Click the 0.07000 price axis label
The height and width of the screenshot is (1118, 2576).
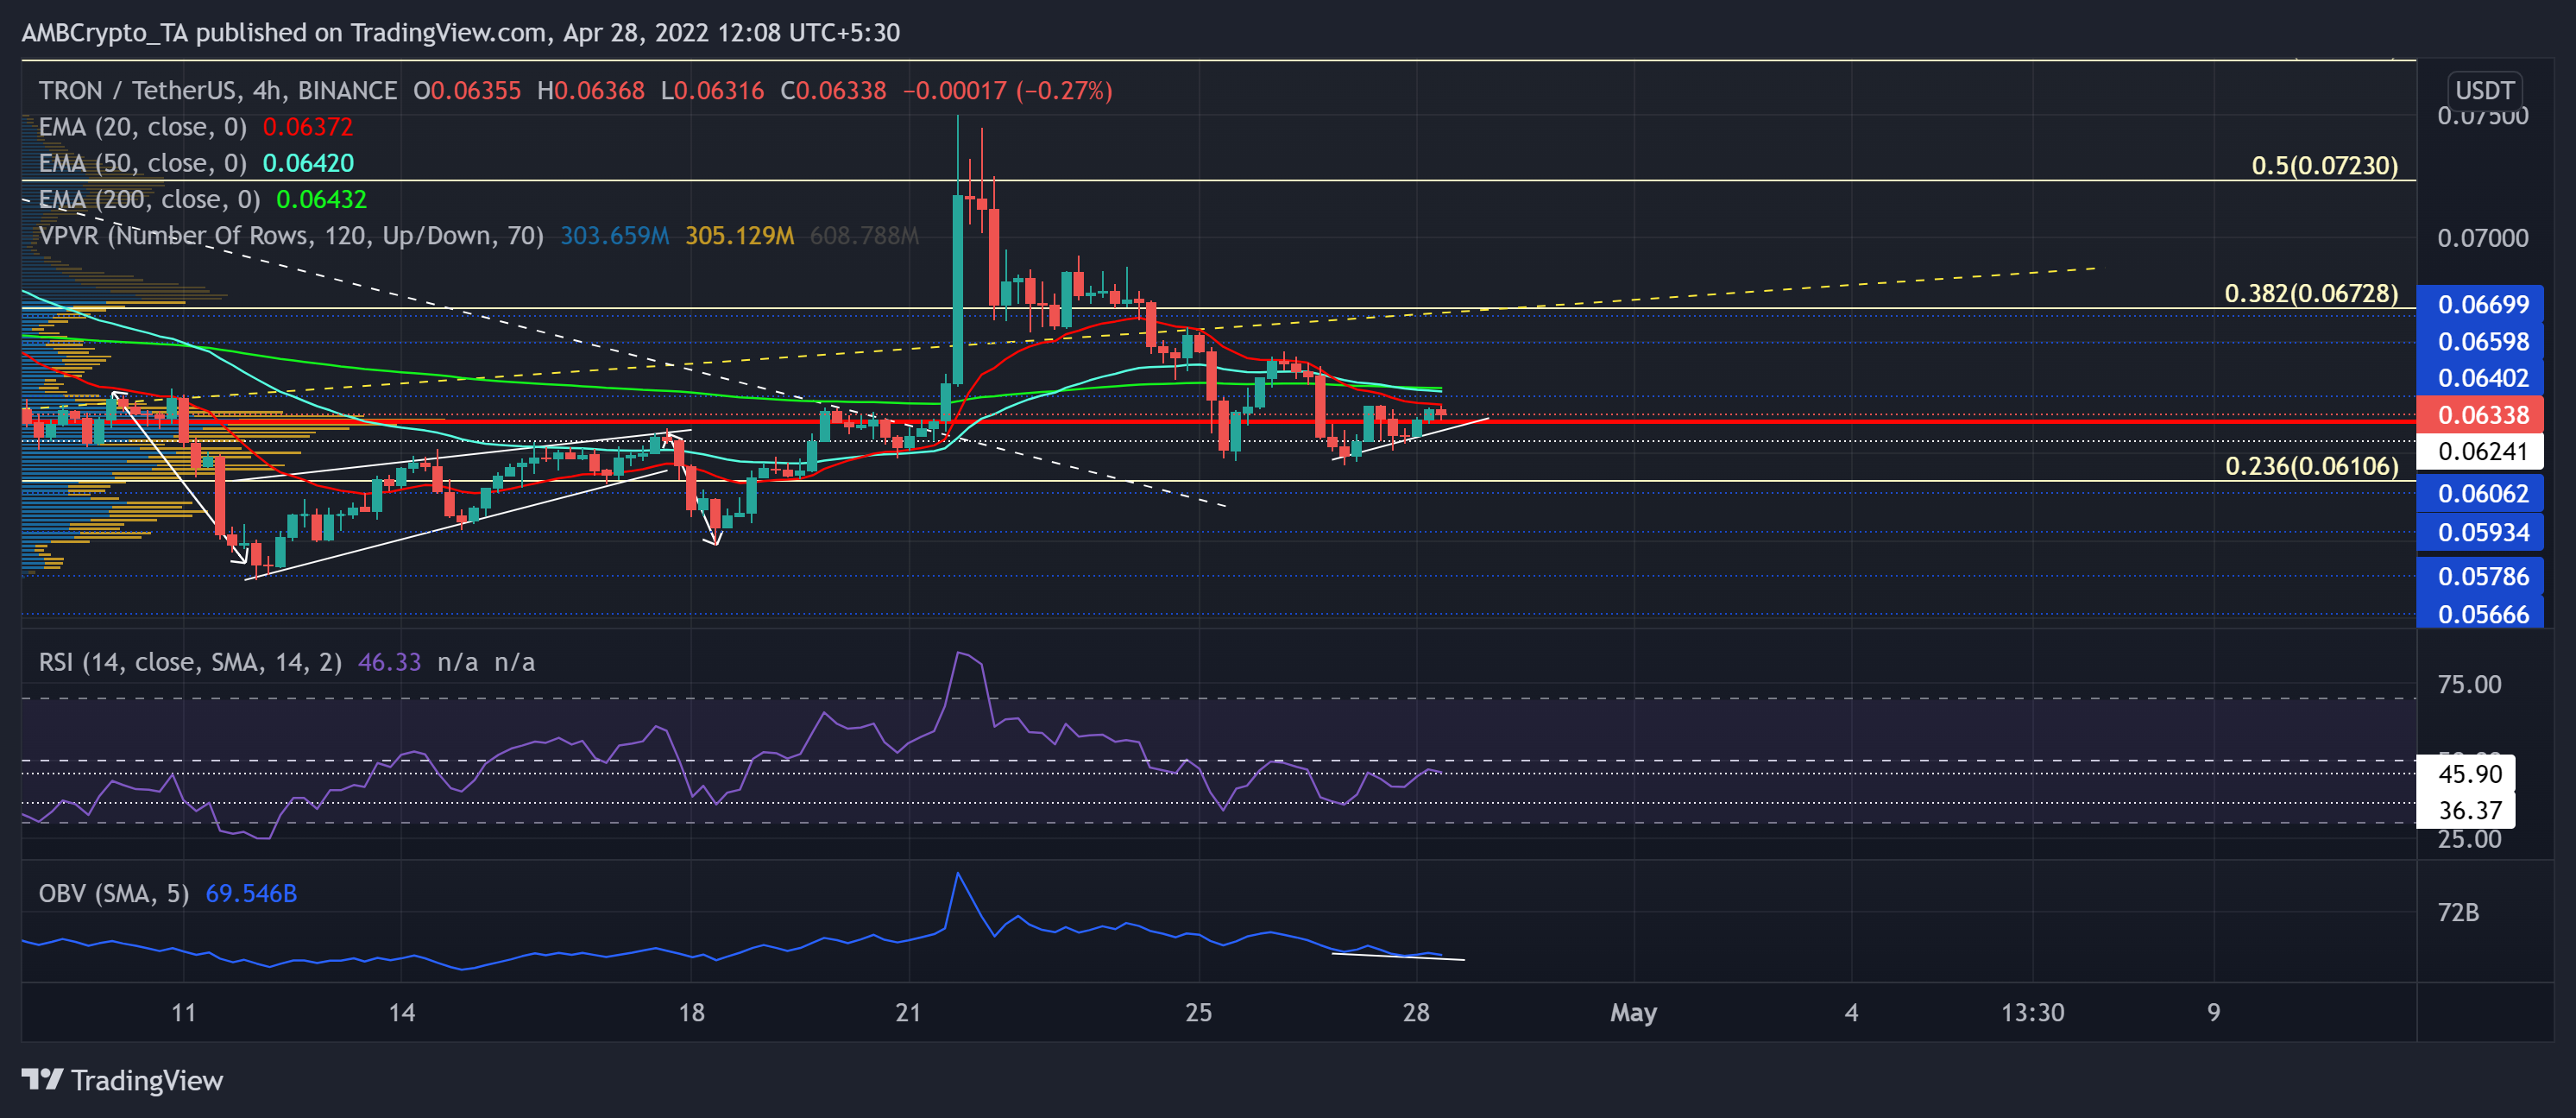coord(2482,238)
